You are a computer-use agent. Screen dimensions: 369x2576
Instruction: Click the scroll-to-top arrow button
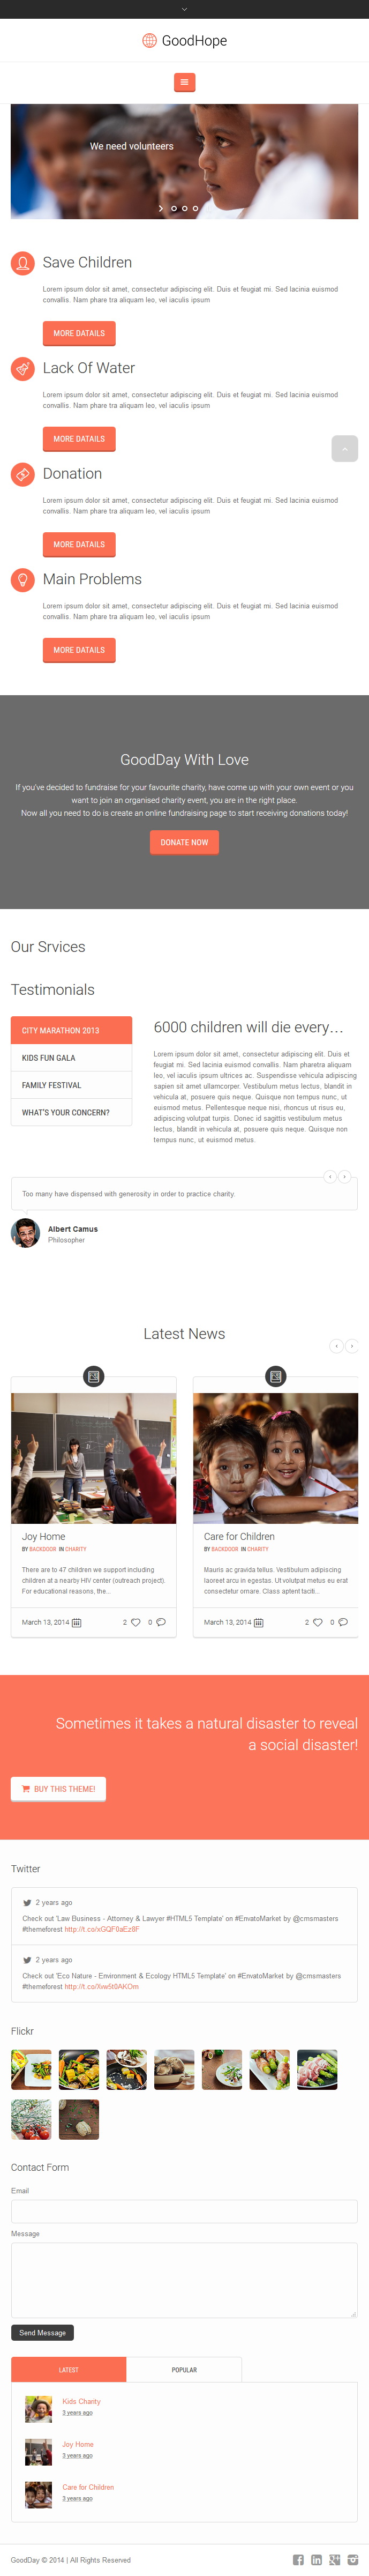tap(344, 448)
